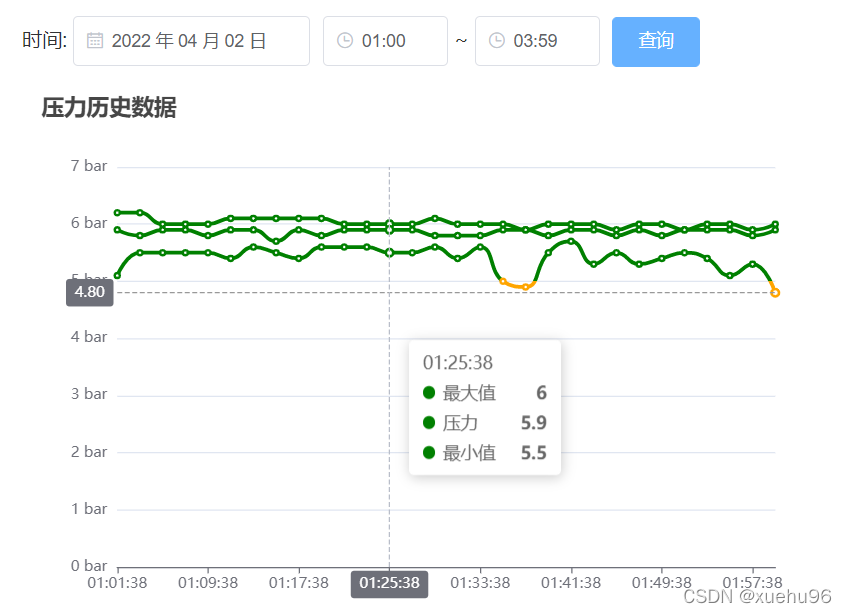Image resolution: width=847 pixels, height=613 pixels.
Task: Click the 0 bar y-axis label
Action: click(89, 565)
